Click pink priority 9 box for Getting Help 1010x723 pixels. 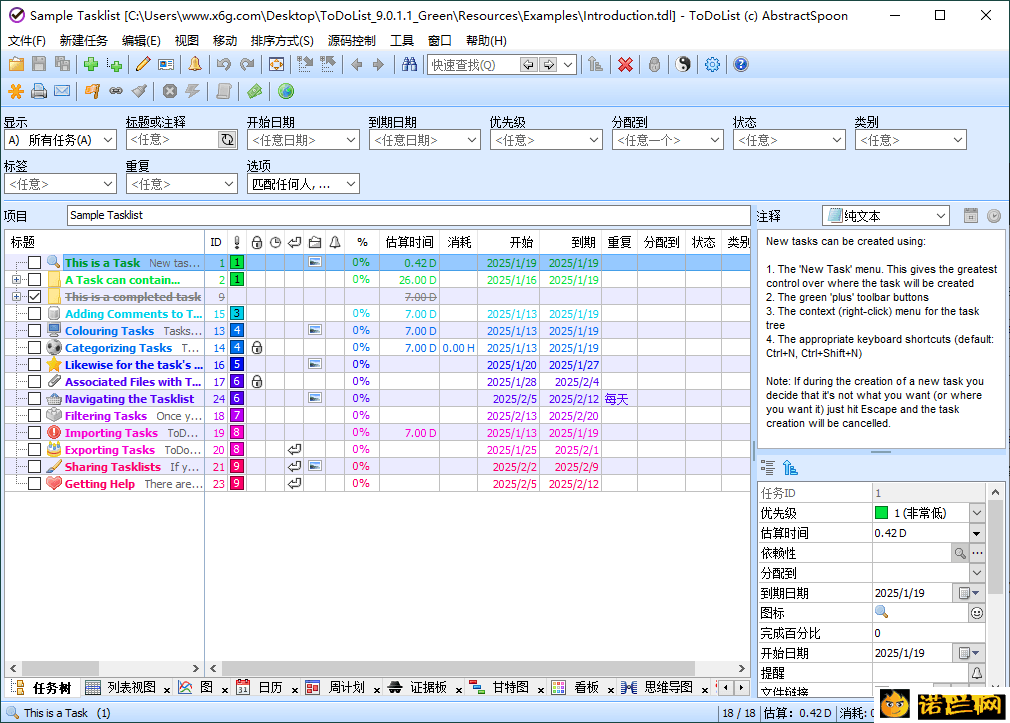click(x=237, y=484)
